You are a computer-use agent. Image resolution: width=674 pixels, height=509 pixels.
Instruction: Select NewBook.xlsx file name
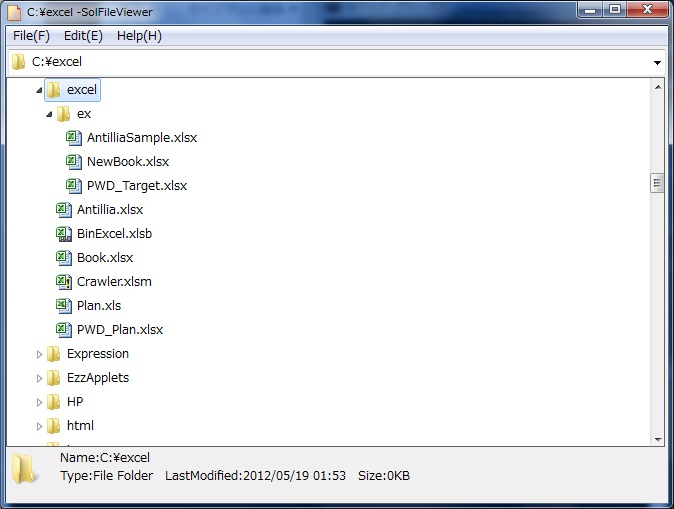[x=128, y=162]
